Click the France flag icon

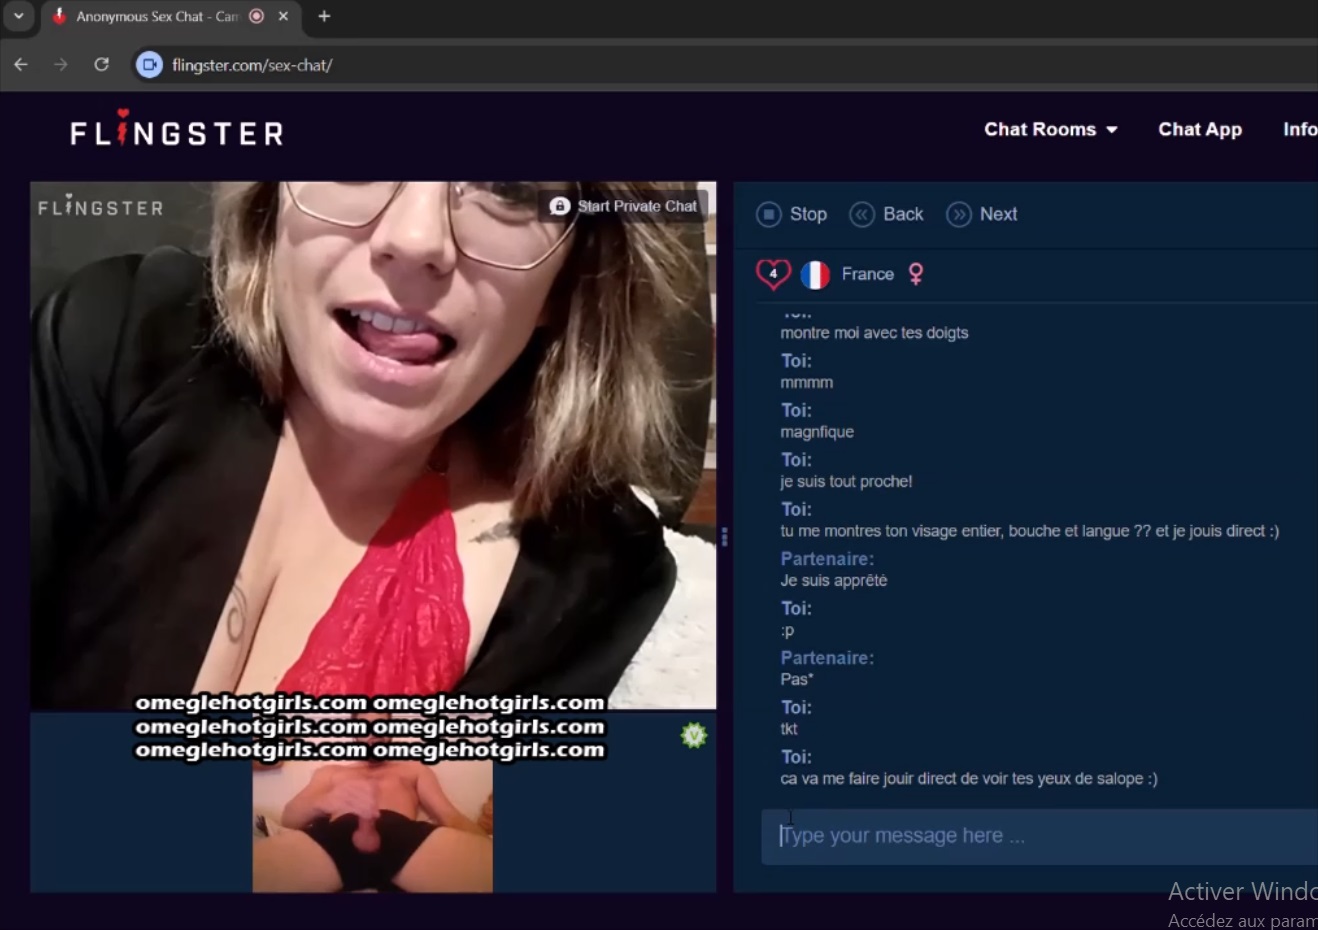[x=815, y=274]
